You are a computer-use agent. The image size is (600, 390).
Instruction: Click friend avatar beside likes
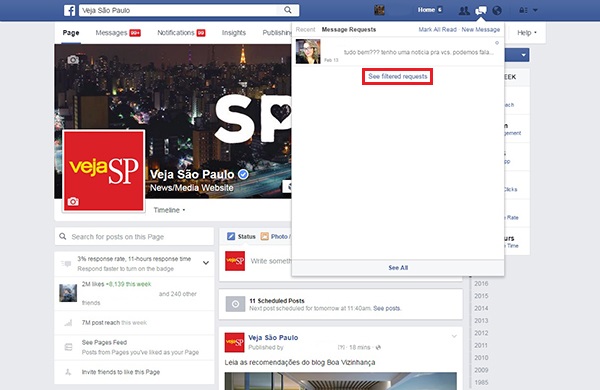click(x=68, y=293)
